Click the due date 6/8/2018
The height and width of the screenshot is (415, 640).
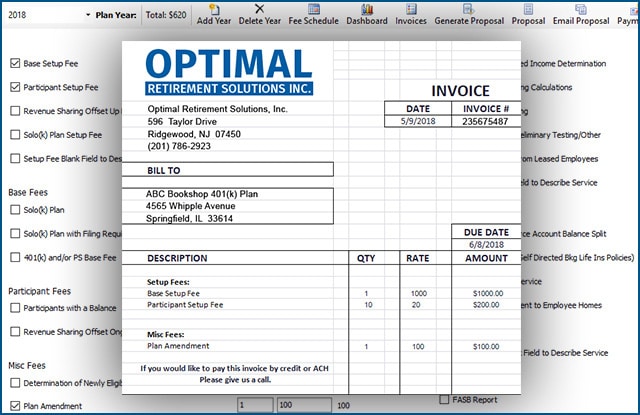(487, 244)
